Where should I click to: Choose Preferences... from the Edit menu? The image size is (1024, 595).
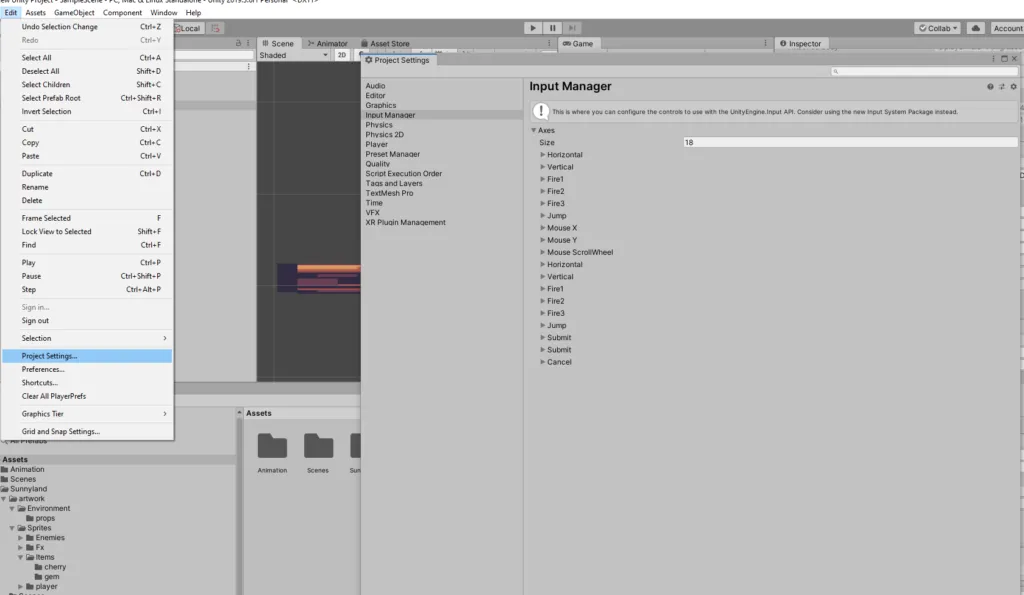coord(88,369)
